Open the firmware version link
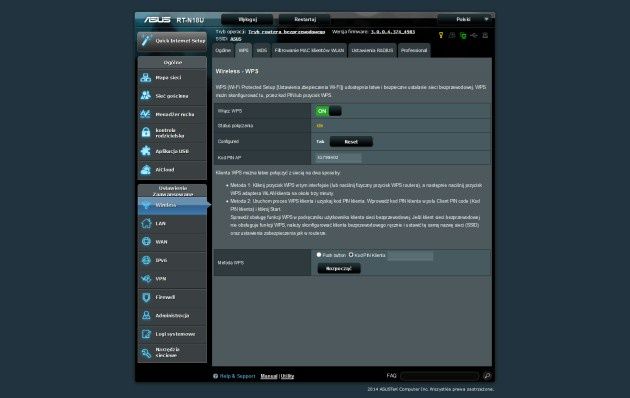Screen dimensions: 630x398 (x=393, y=32)
